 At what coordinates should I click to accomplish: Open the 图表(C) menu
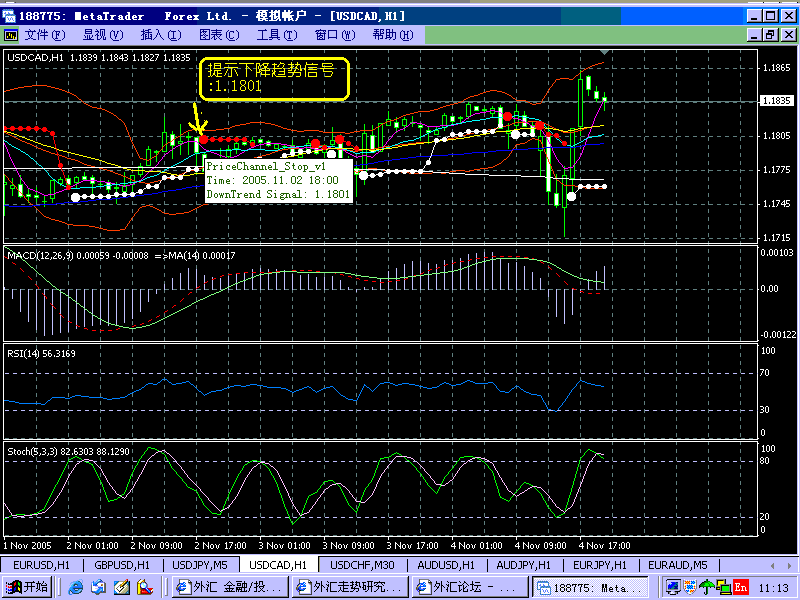[x=219, y=35]
